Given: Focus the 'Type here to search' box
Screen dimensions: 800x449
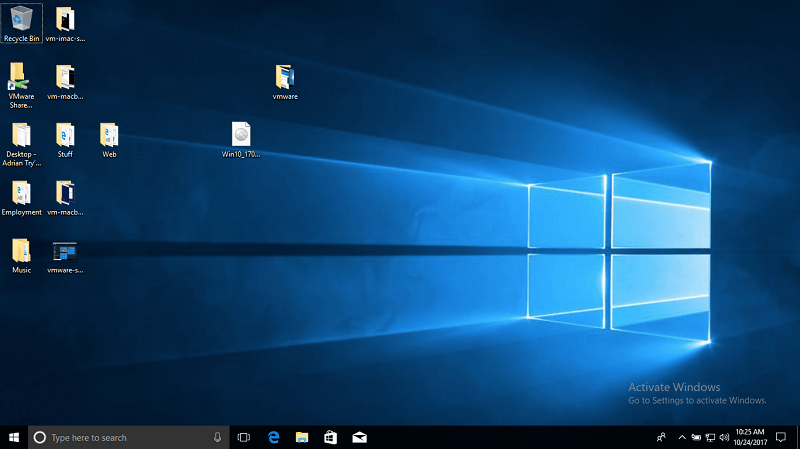Looking at the screenshot, I should coord(129,437).
